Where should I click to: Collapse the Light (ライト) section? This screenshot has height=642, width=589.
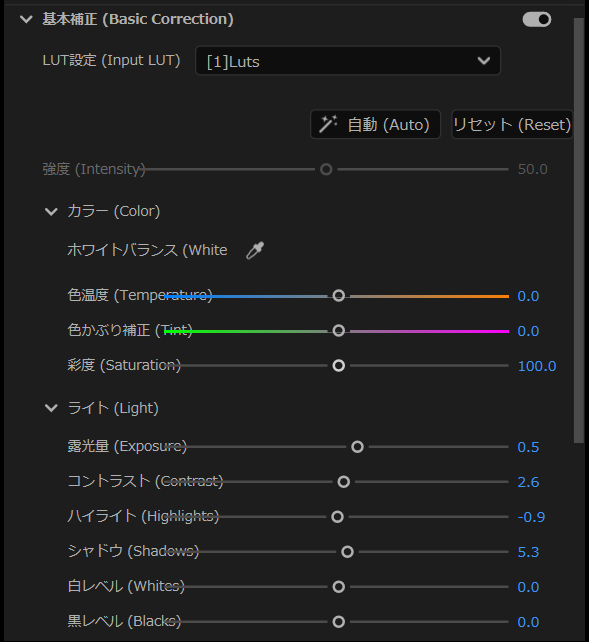coord(51,408)
